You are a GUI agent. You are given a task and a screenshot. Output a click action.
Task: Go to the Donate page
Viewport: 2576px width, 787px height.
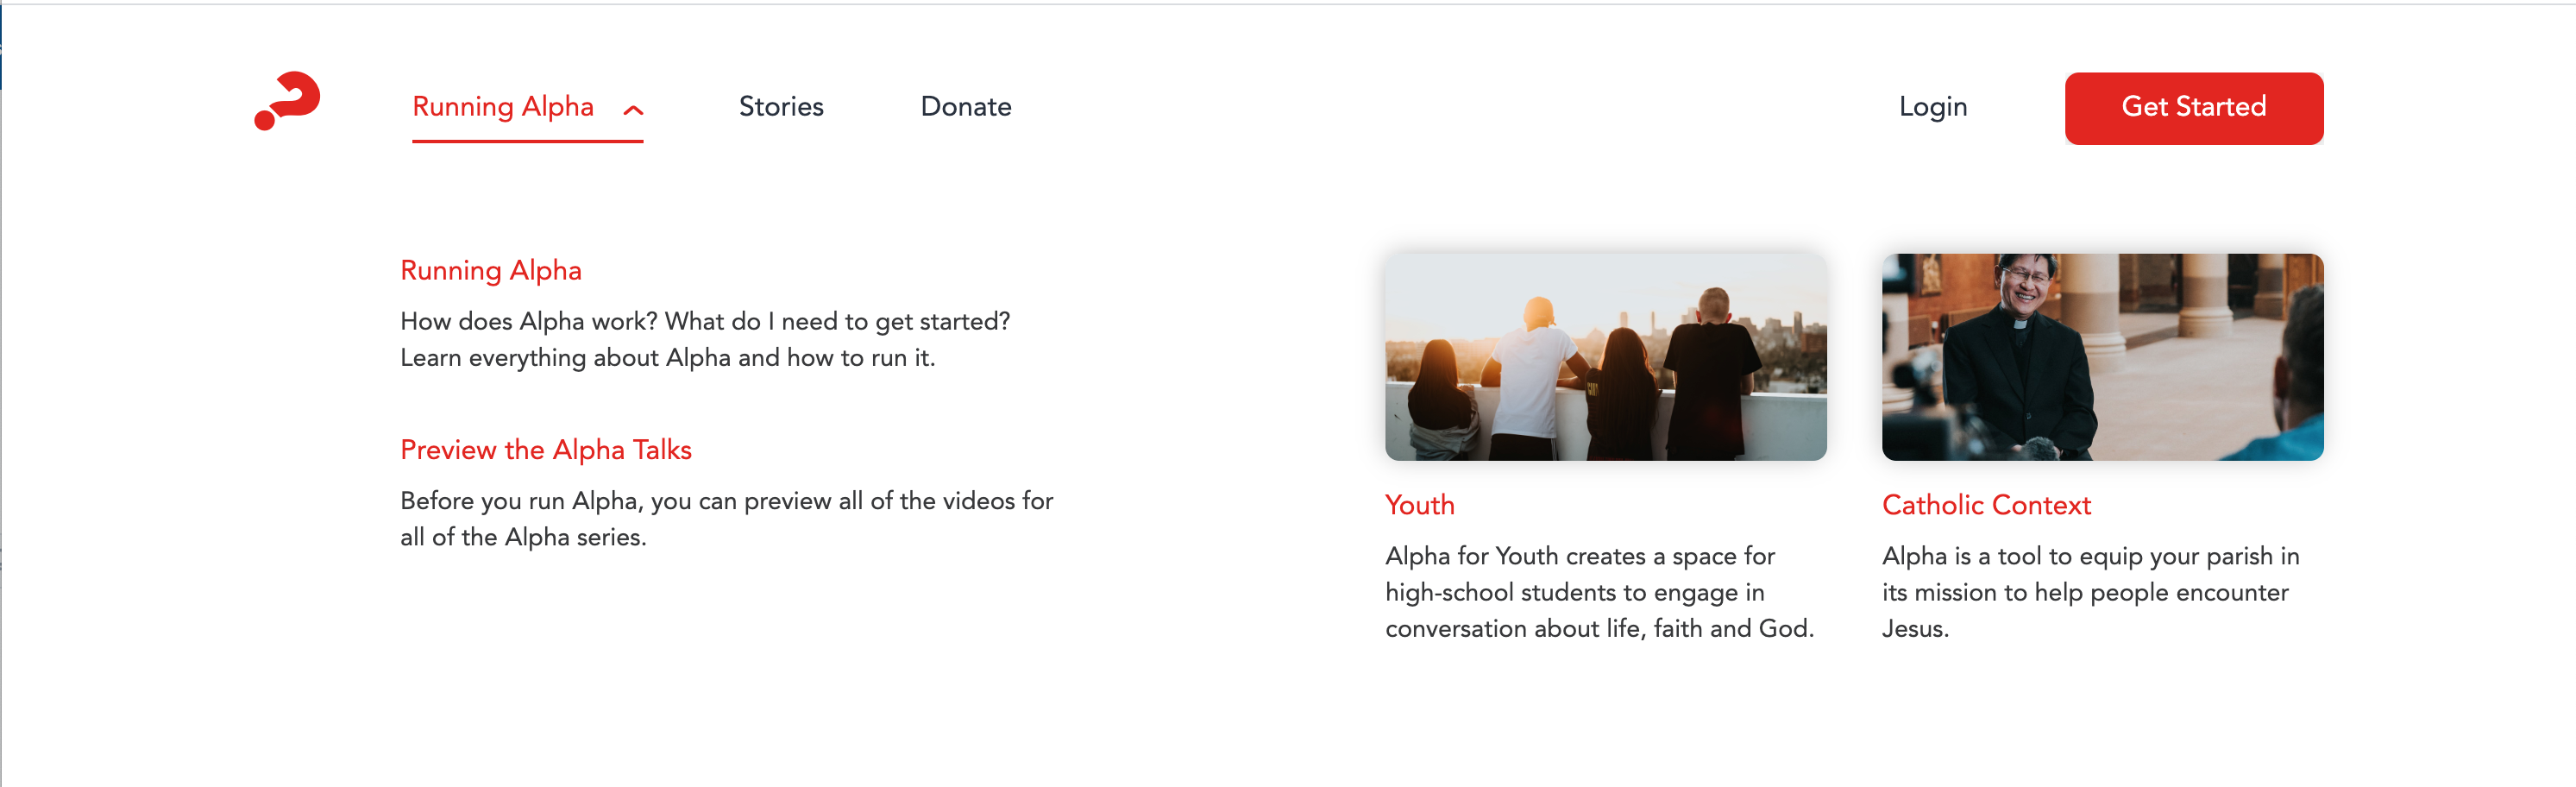(966, 106)
